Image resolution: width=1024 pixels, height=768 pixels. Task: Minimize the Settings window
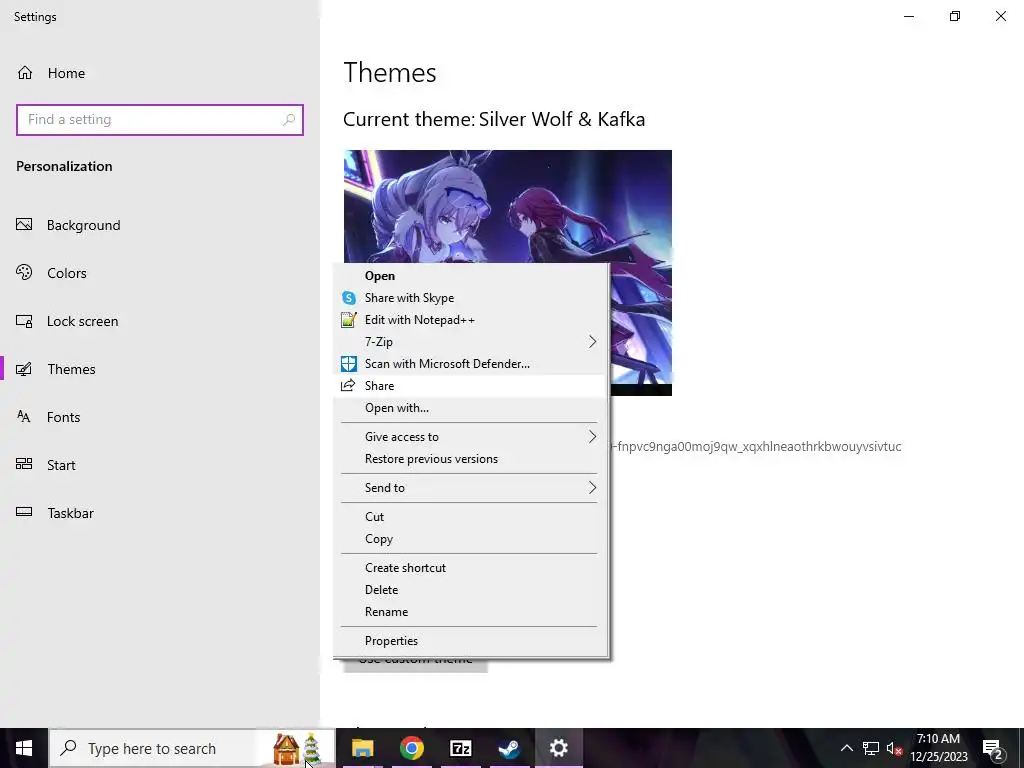point(908,16)
